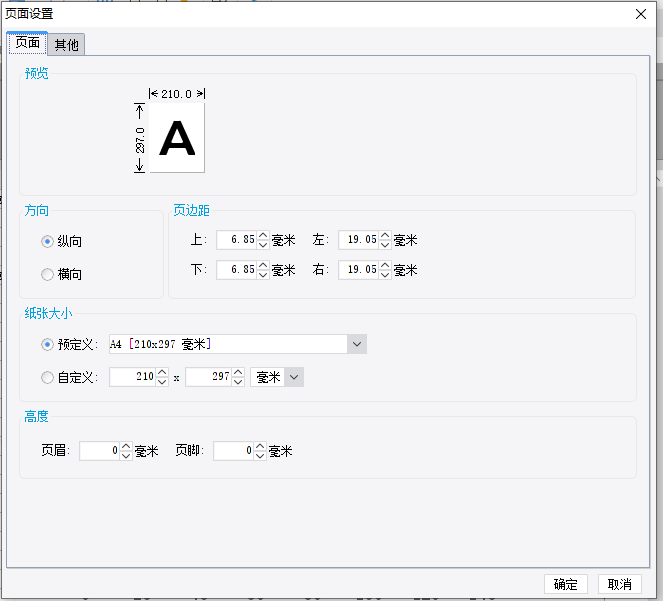Confirm settings with the 确定 button

566,584
